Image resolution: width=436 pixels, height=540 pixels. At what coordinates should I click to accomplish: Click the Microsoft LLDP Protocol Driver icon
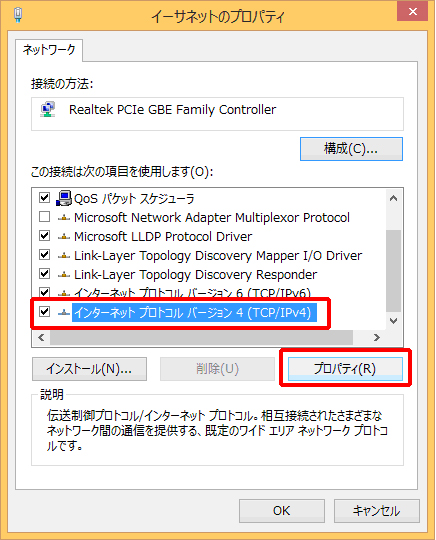pos(64,237)
